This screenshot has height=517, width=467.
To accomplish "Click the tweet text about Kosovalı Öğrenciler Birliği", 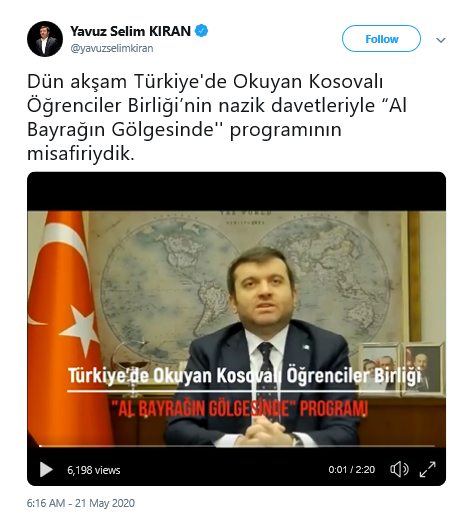I will pyautogui.click(x=217, y=117).
